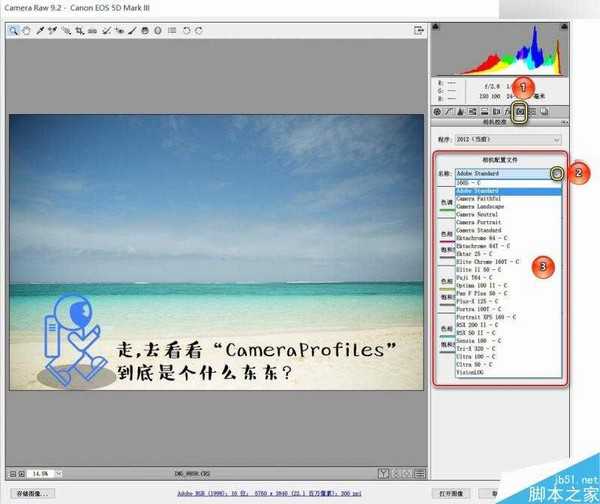Select the Hand tool
600x504 pixels.
(x=26, y=31)
